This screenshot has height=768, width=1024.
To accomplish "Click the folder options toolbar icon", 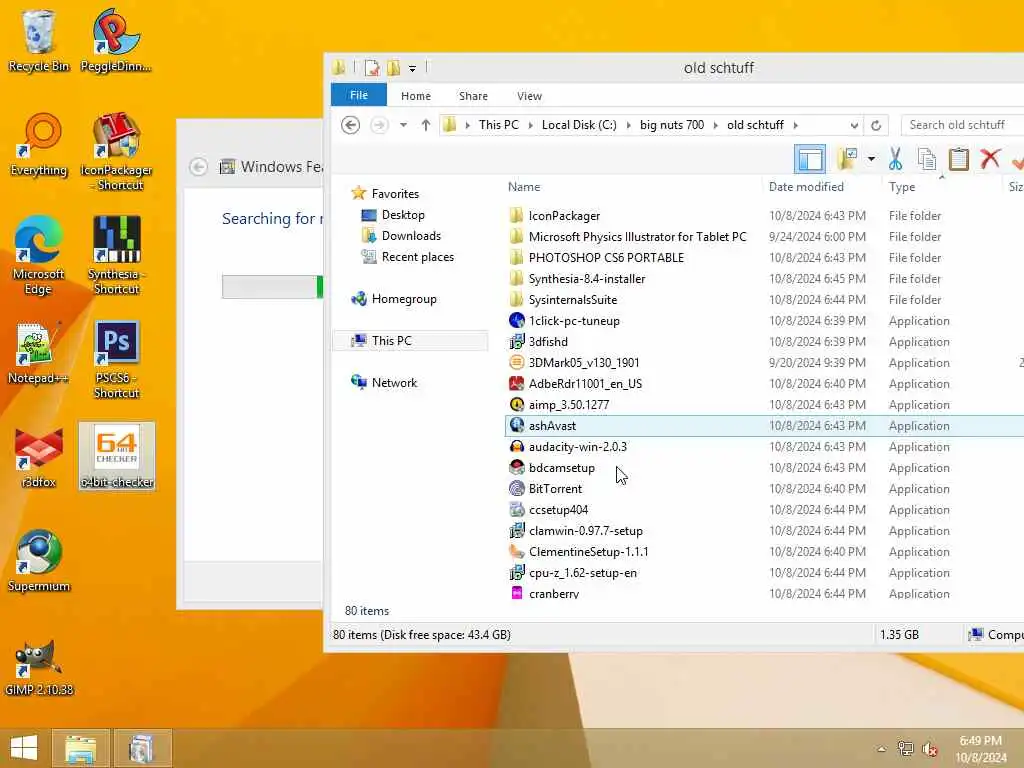I will (x=847, y=159).
